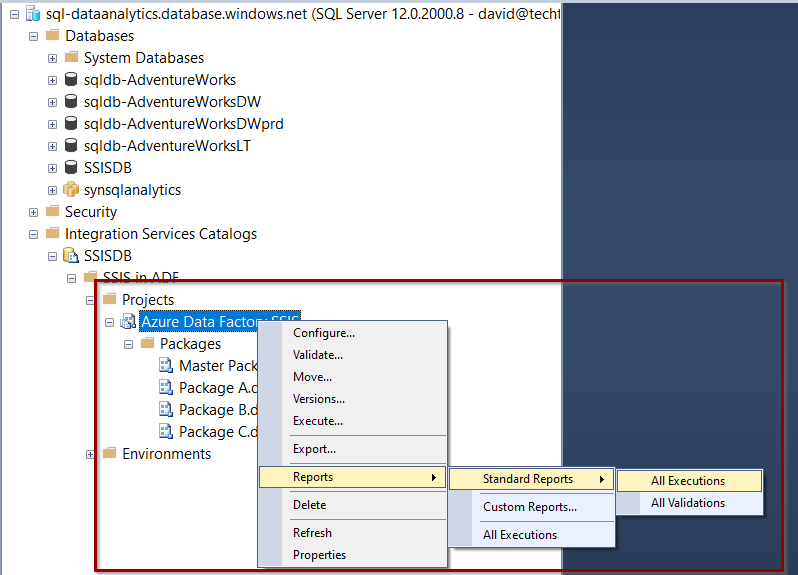
Task: Choose Delete from the context menu
Action: (x=353, y=505)
